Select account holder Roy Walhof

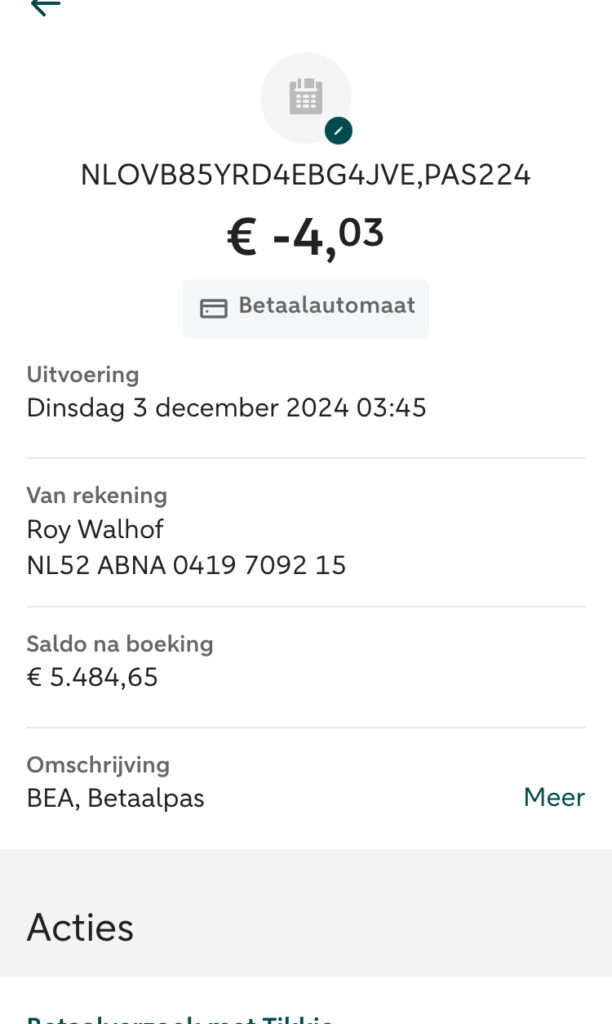(x=95, y=529)
